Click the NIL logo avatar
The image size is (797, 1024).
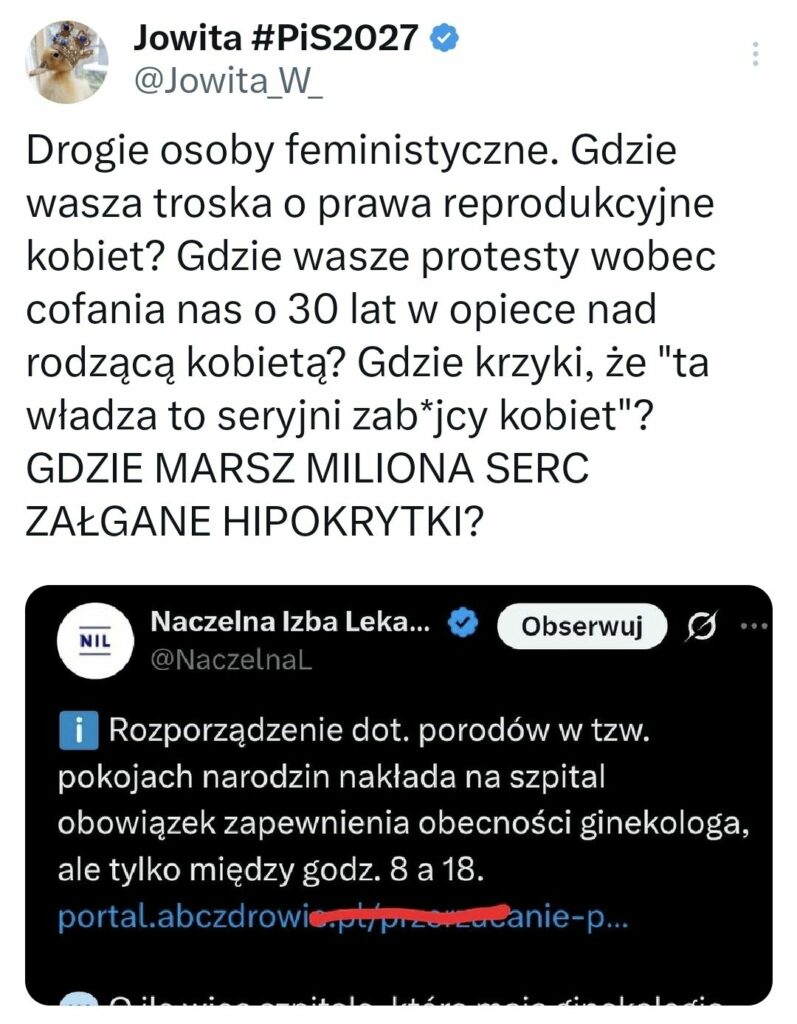coord(93,637)
